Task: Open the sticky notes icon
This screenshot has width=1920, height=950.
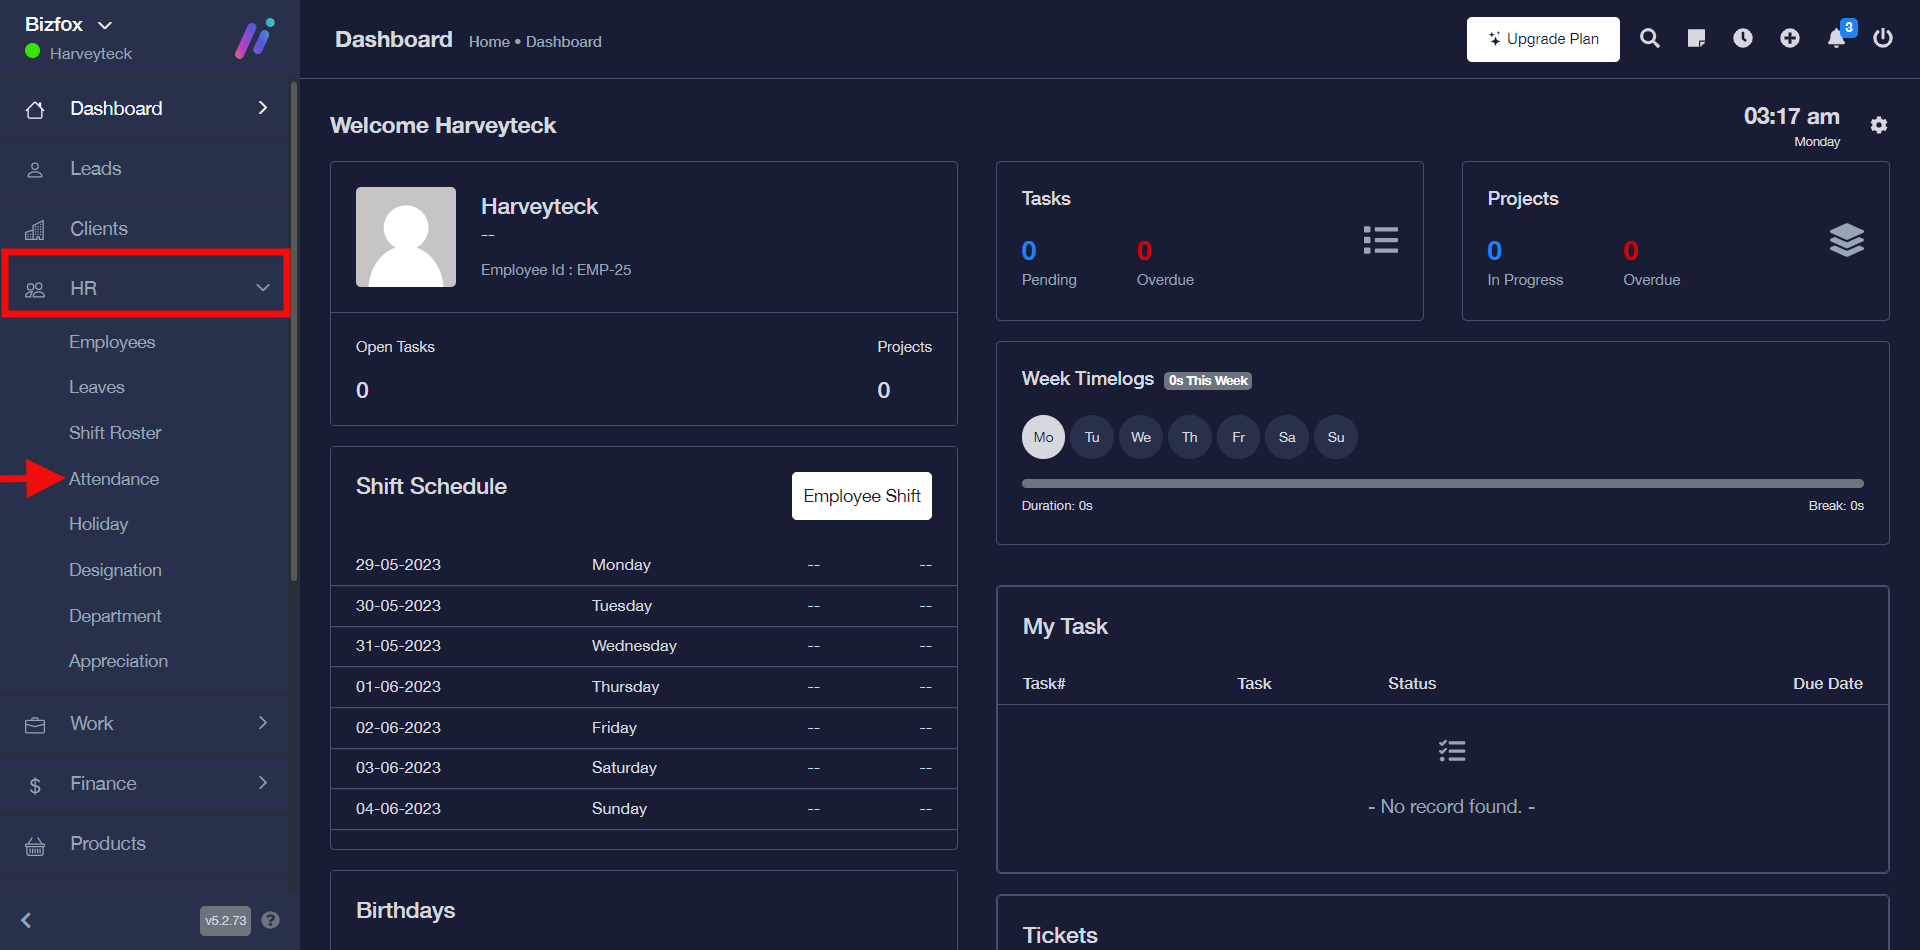Action: click(1696, 38)
